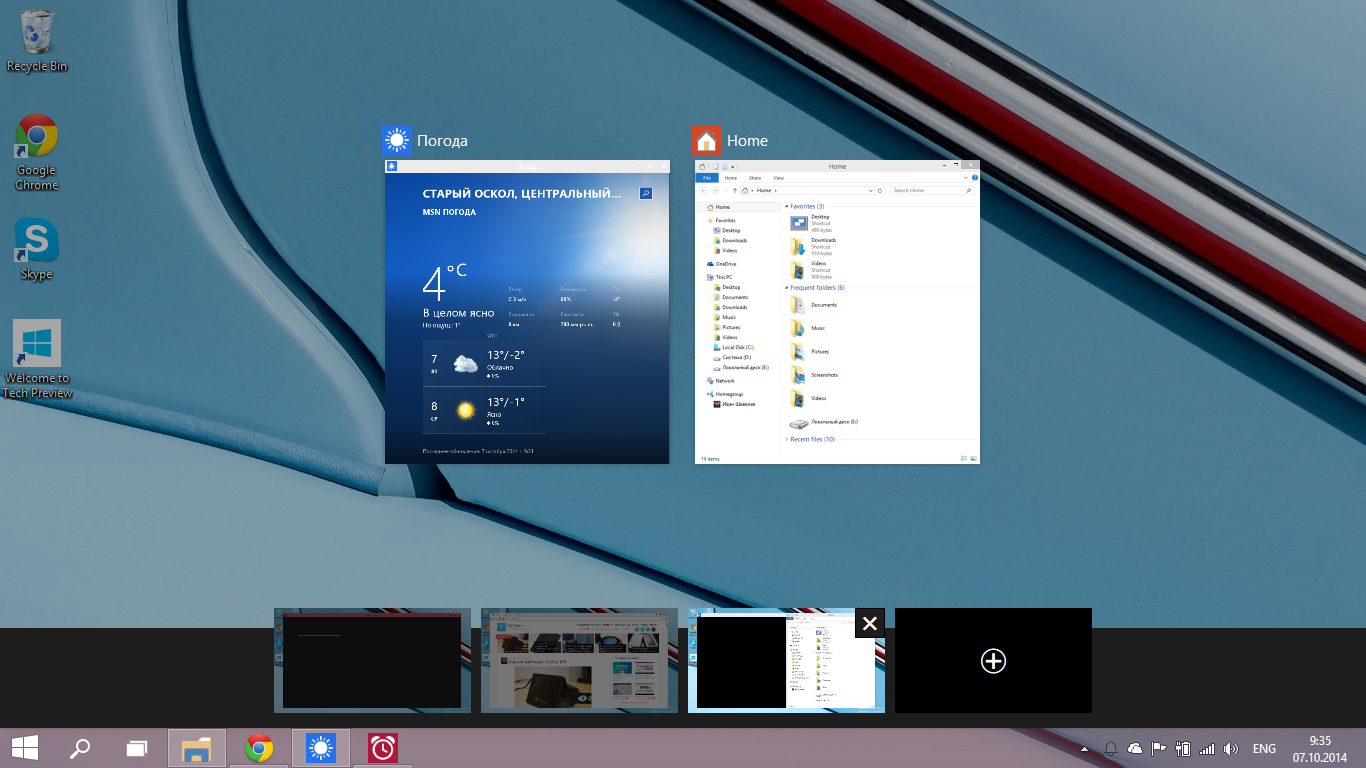
Task: Open File Explorer from the taskbar
Action: 197,748
